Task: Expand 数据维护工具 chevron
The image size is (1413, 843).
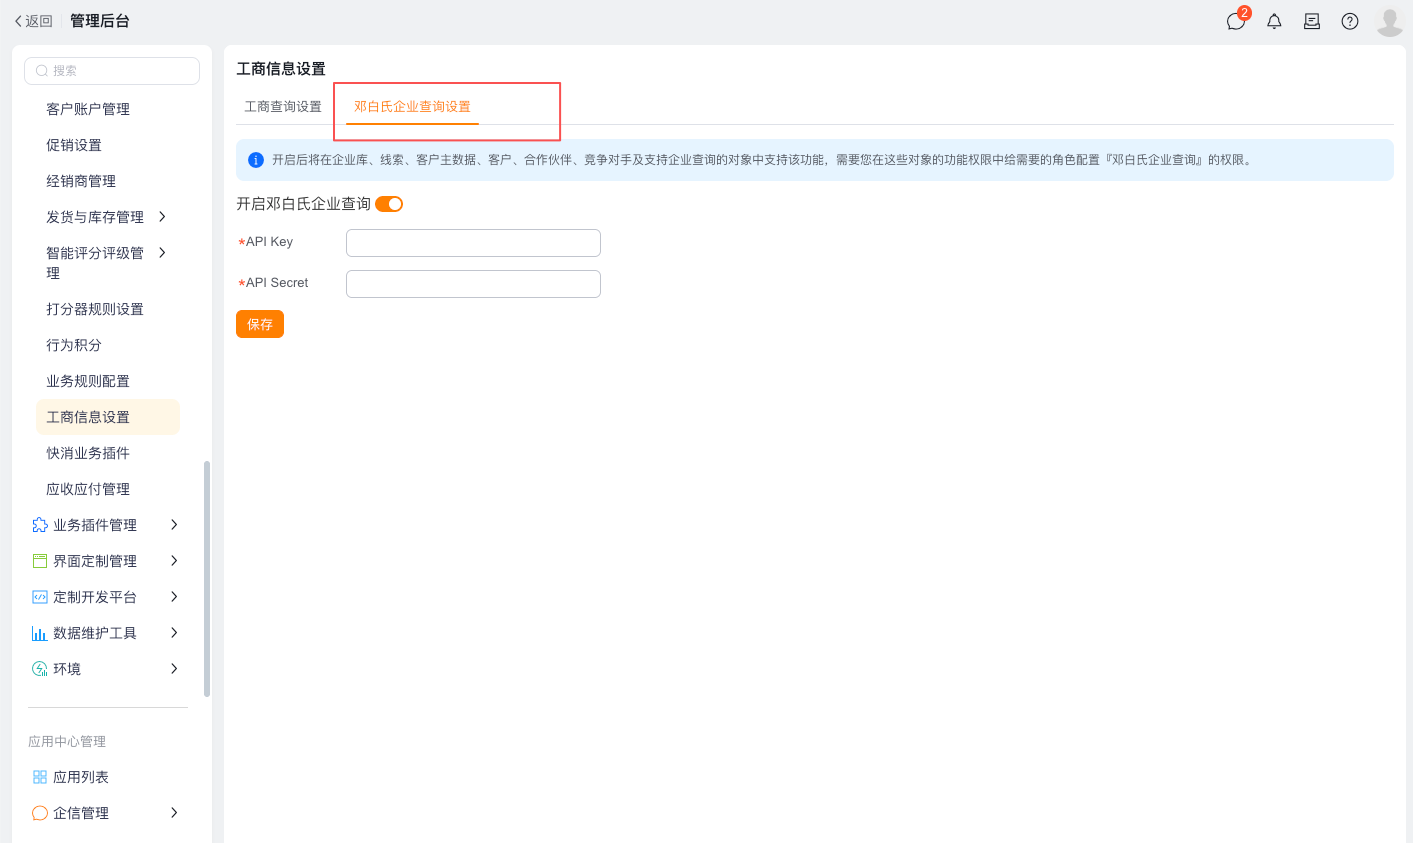Action: coord(174,633)
